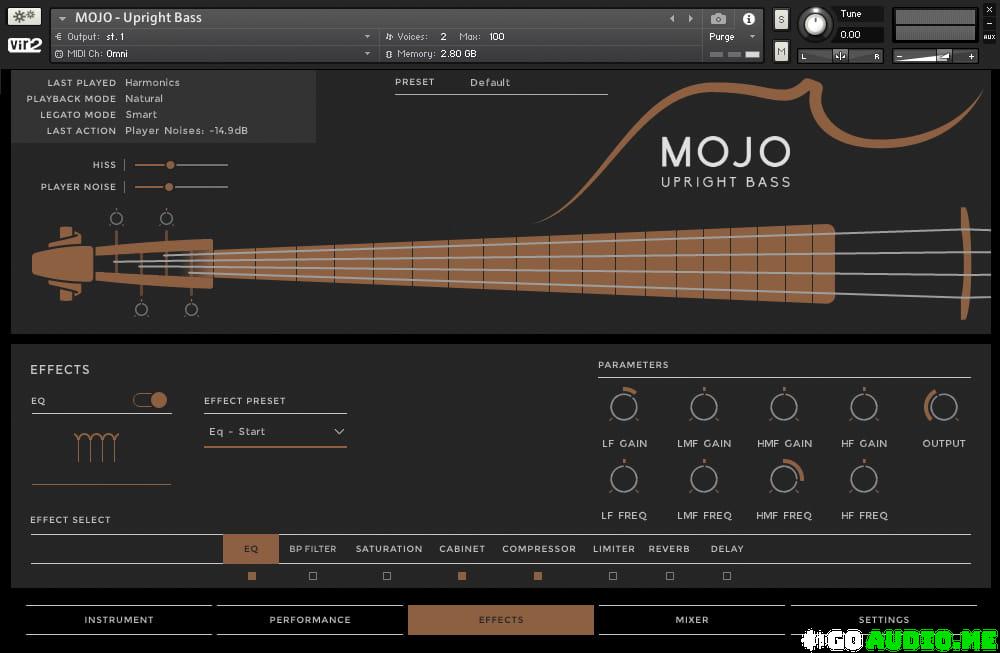
Task: Select the DELAY effect
Action: (727, 549)
